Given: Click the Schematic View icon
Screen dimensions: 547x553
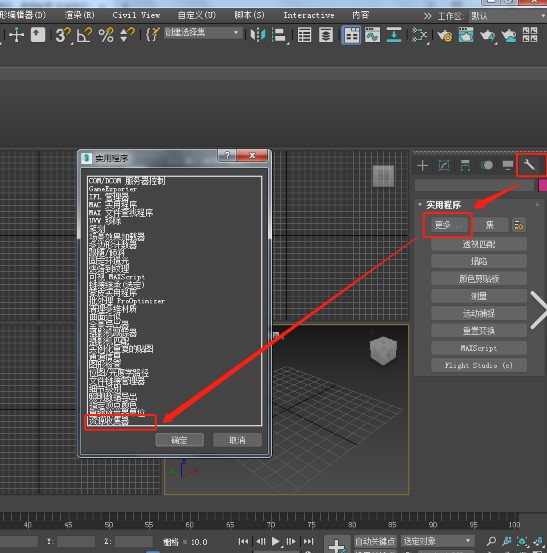Looking at the screenshot, I should coord(419,35).
